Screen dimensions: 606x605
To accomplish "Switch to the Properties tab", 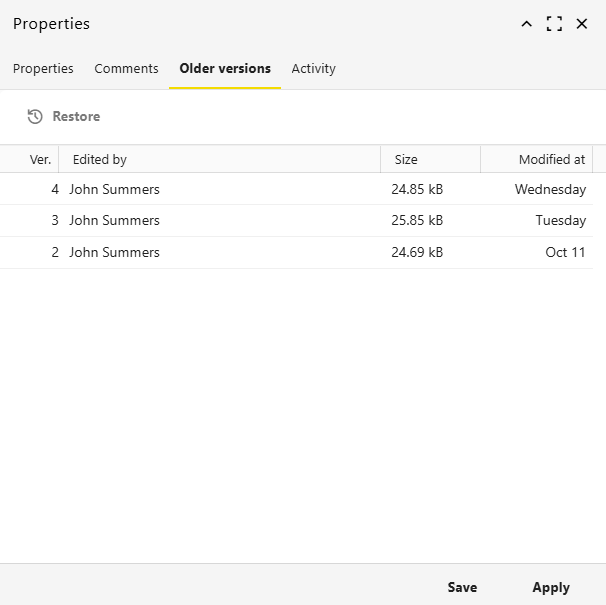I will click(x=43, y=68).
